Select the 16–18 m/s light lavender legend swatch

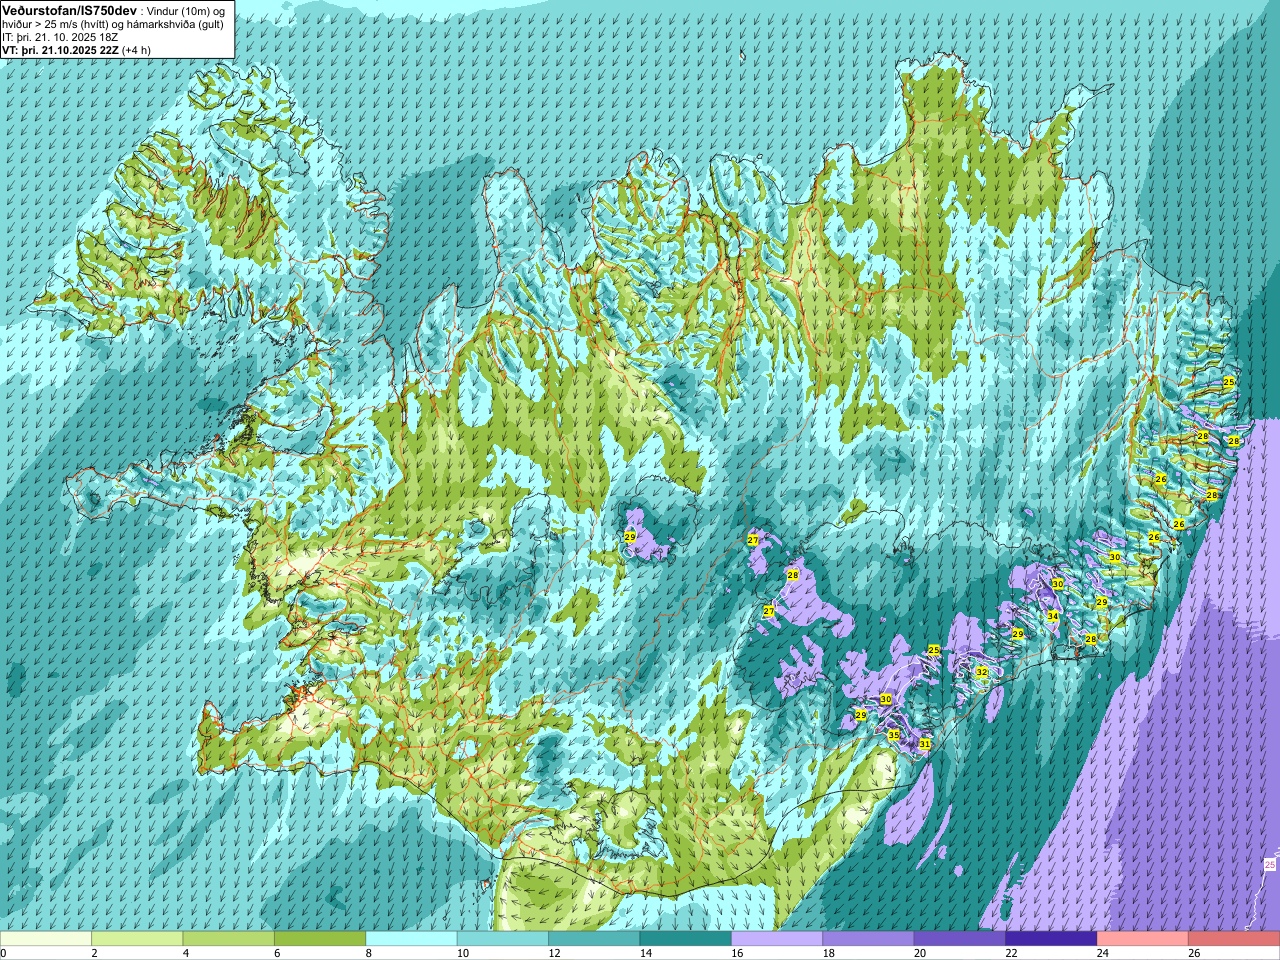[777, 939]
